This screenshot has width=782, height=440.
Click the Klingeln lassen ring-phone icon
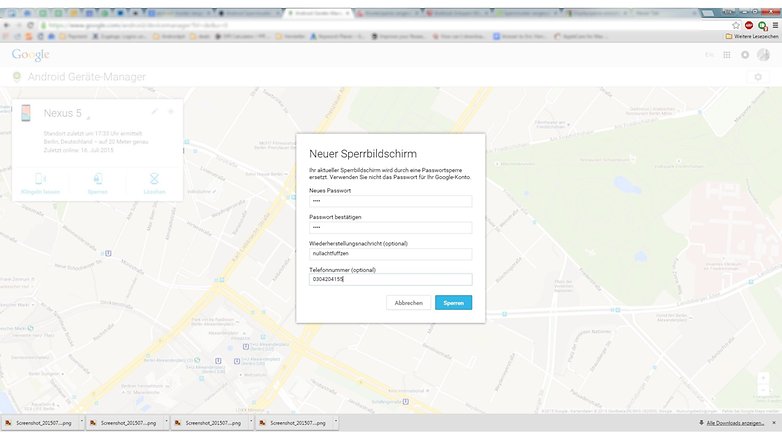click(x=40, y=179)
